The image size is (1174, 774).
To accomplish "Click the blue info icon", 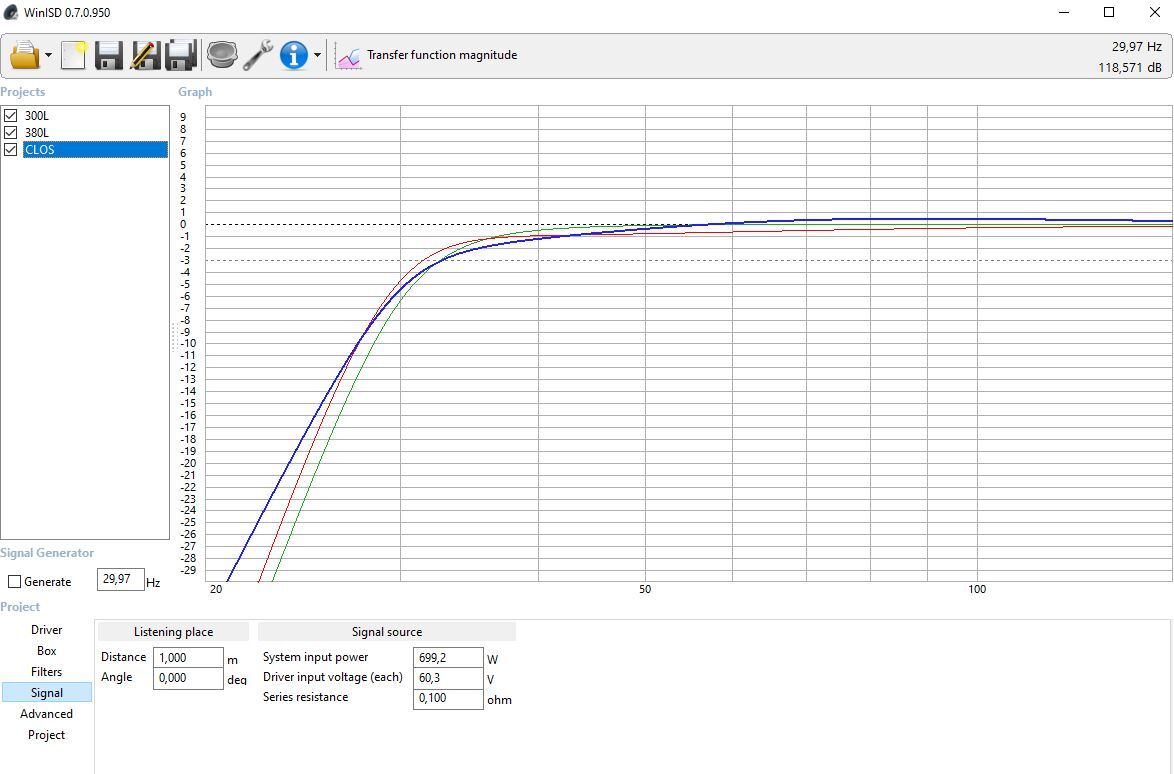I will (x=294, y=55).
